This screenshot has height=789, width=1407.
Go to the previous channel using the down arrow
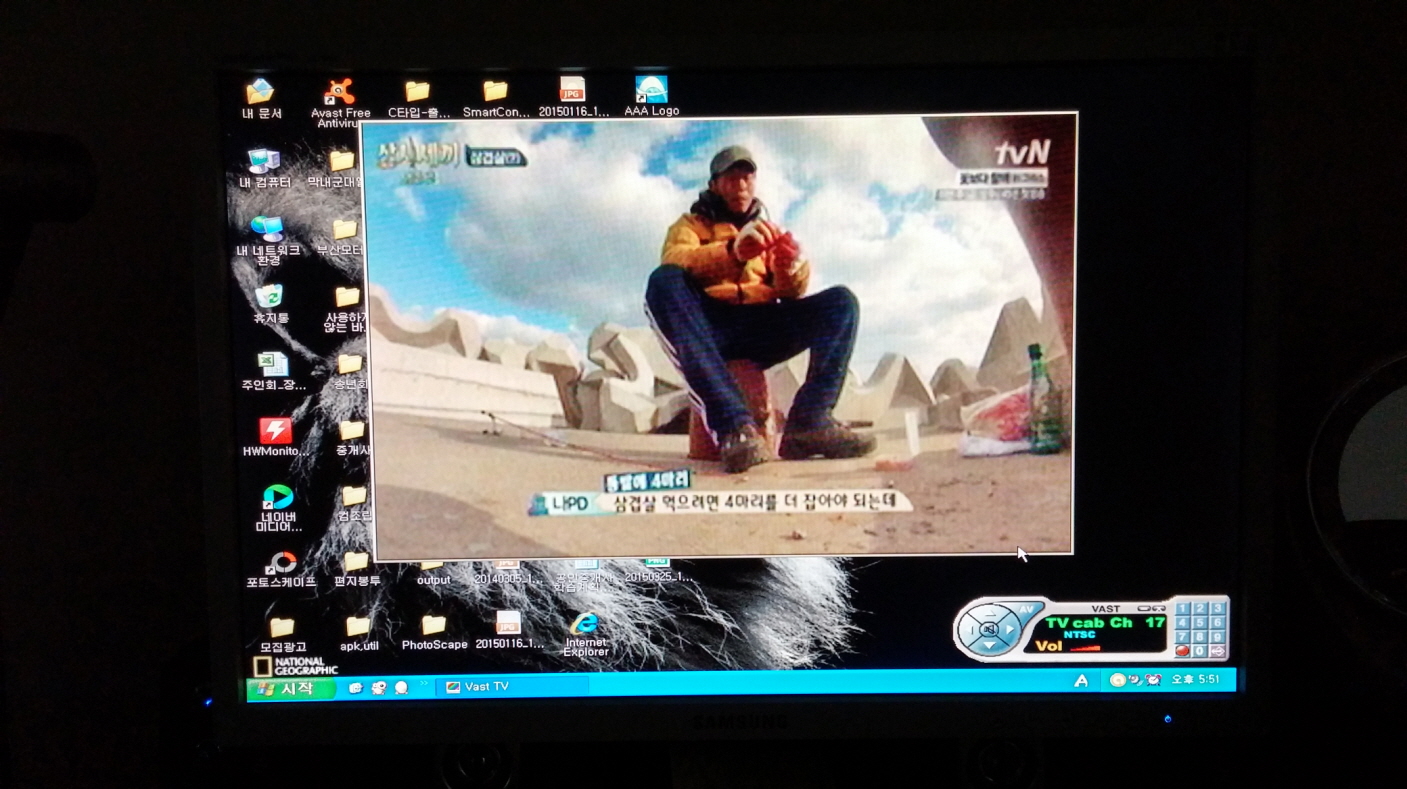point(989,645)
